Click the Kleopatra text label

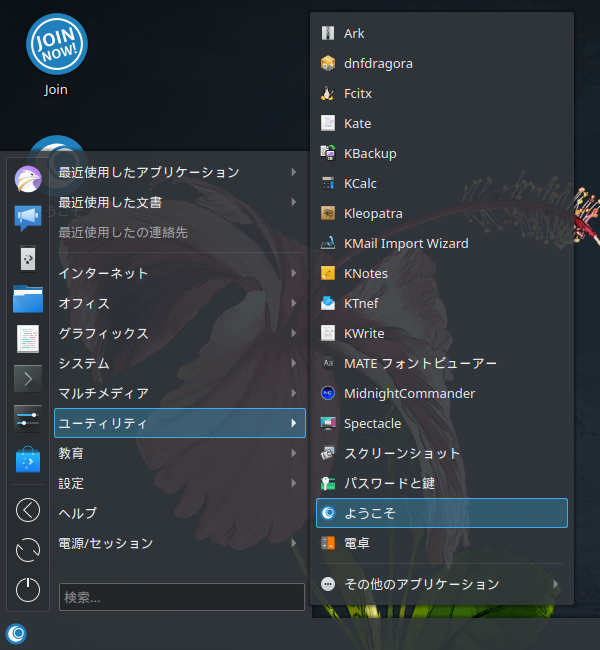point(373,213)
